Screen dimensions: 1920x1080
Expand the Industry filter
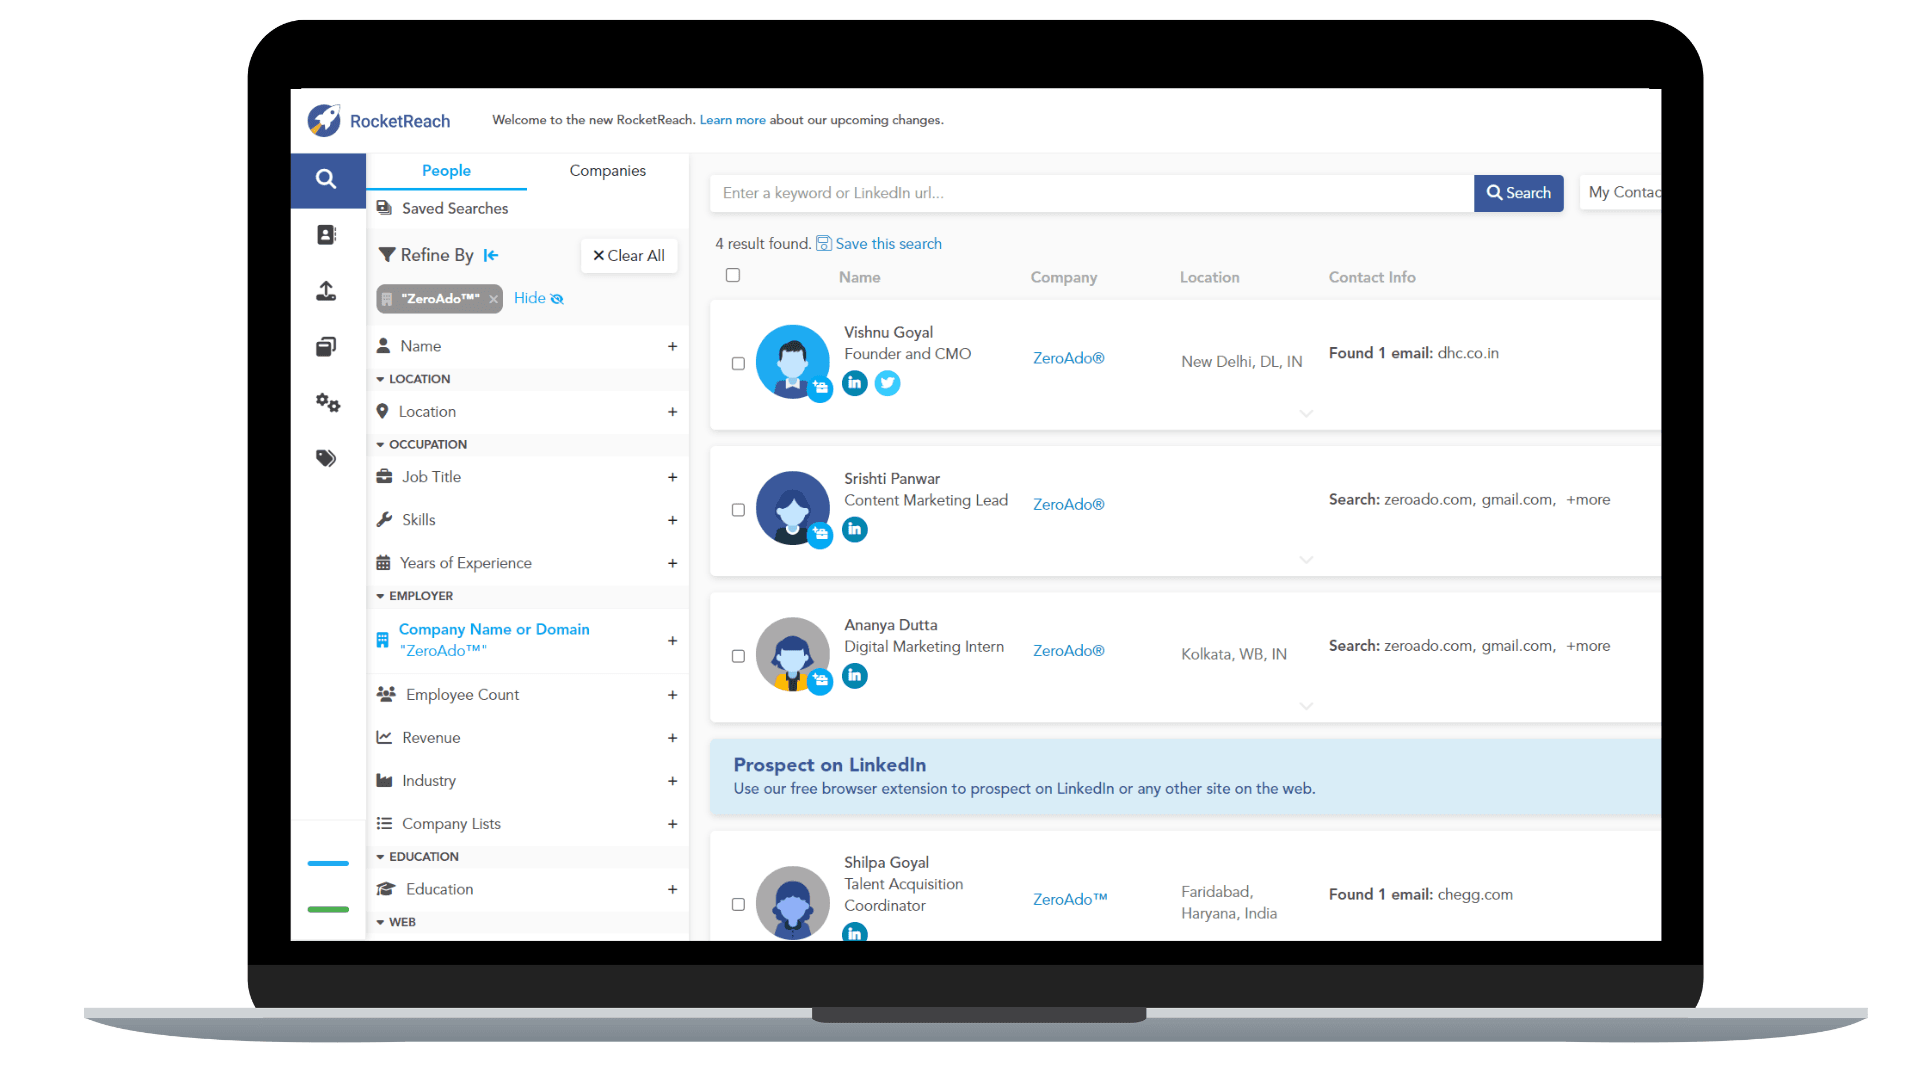click(x=672, y=781)
